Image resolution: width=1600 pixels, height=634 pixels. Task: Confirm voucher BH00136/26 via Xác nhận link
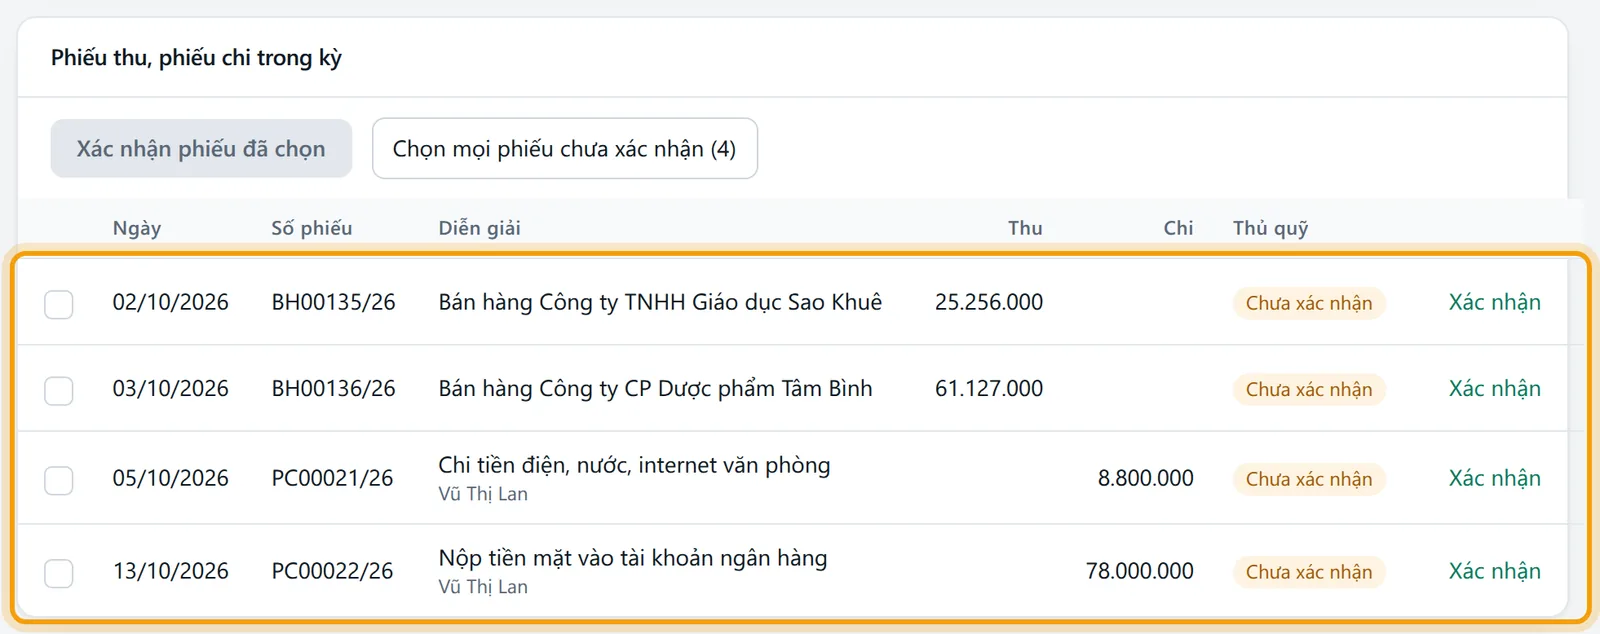pos(1494,388)
